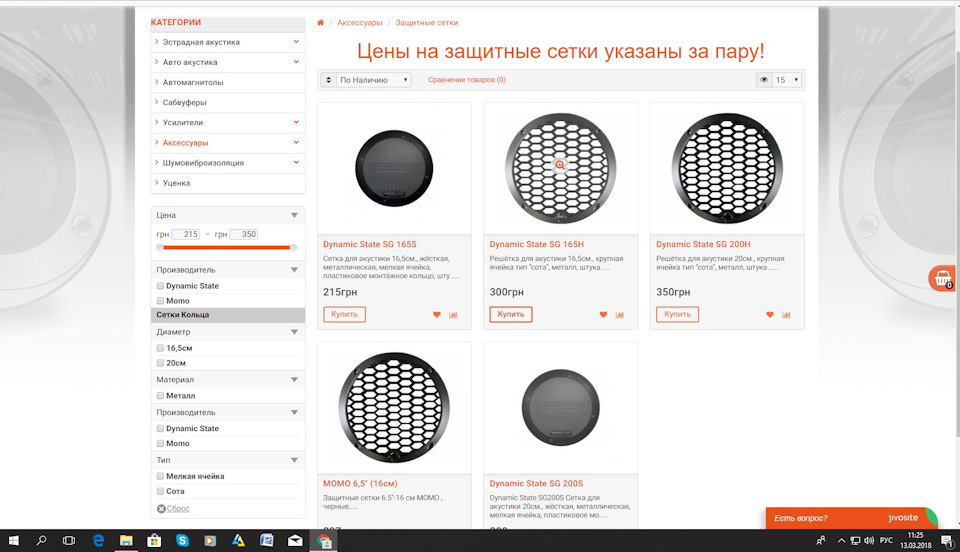
Task: Select Сетки Кольца filter heading
Action: point(228,315)
